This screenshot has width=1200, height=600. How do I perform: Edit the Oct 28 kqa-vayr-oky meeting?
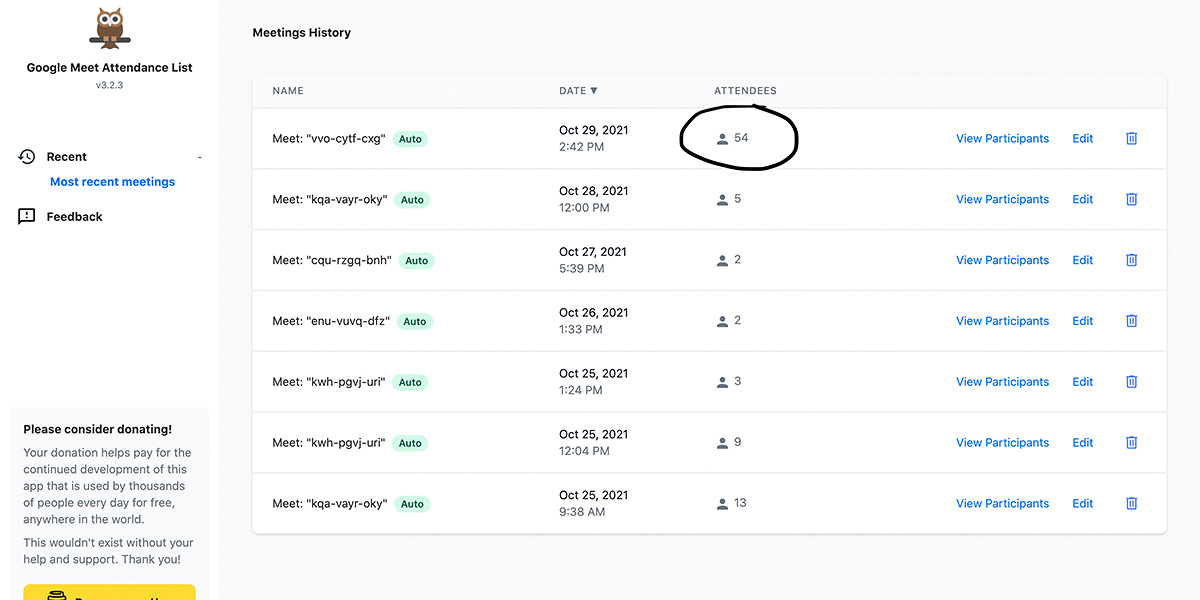coord(1082,200)
